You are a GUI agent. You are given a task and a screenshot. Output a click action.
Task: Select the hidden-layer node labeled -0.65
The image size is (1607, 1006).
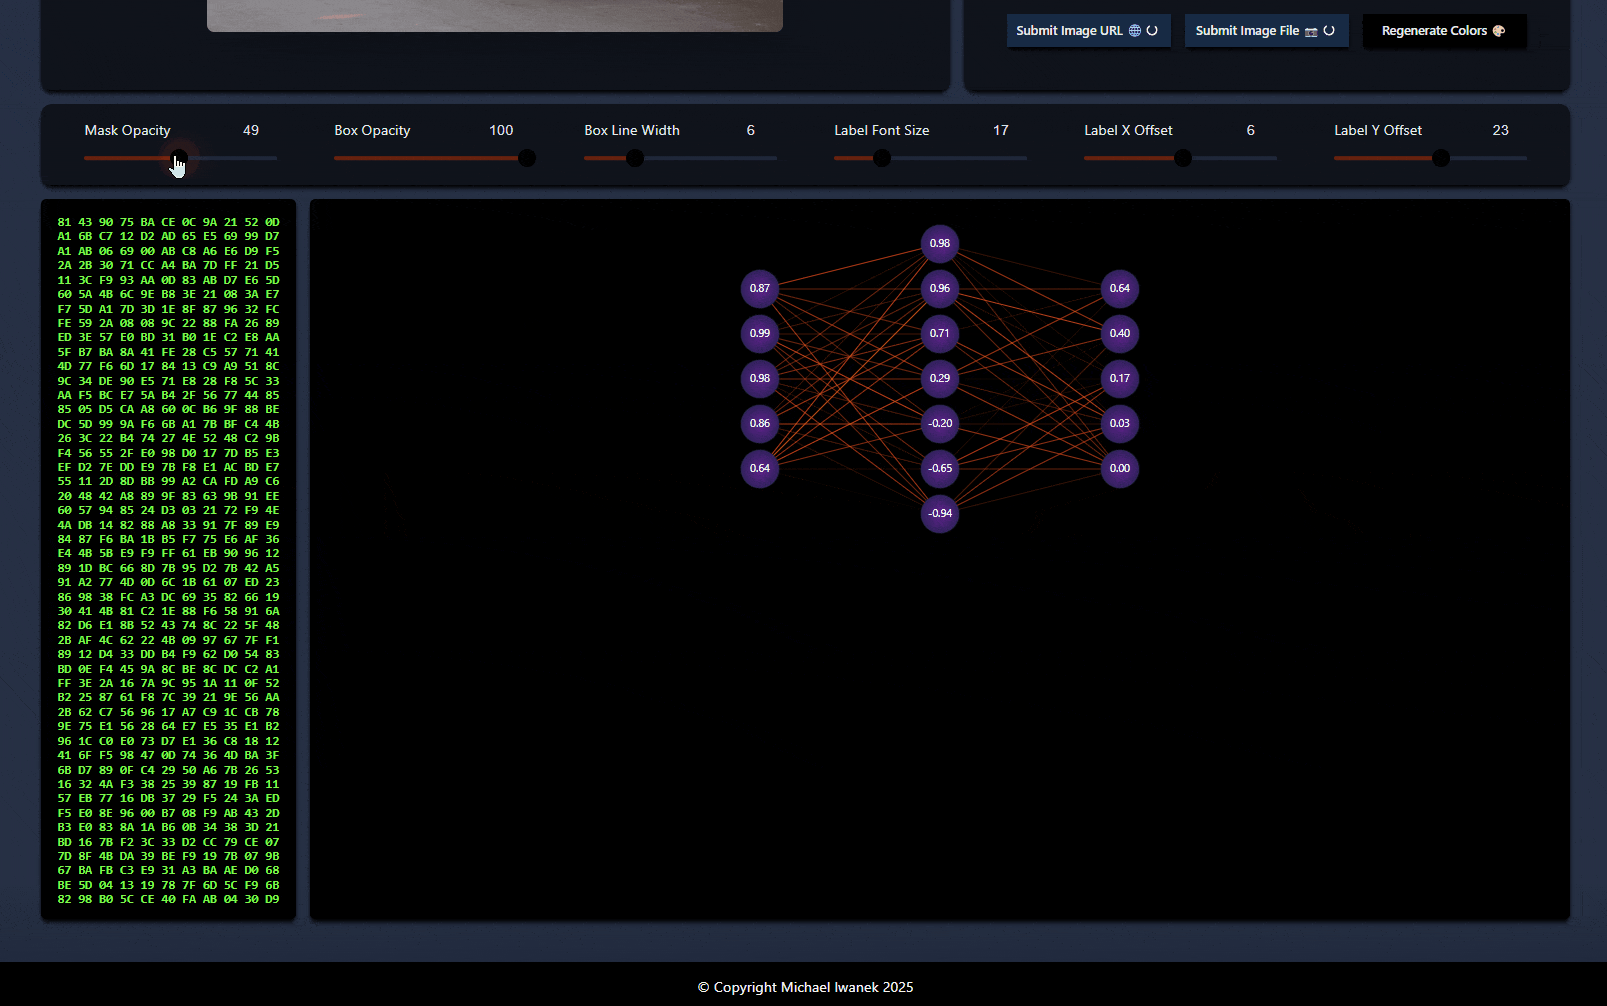click(940, 468)
